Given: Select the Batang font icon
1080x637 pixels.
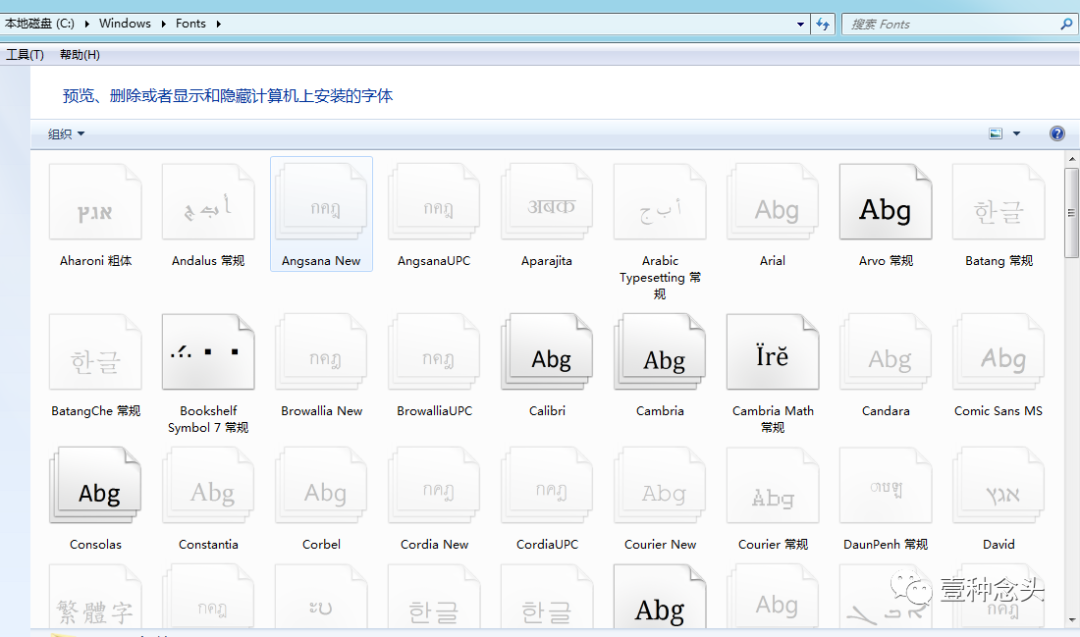Looking at the screenshot, I should pyautogui.click(x=999, y=202).
